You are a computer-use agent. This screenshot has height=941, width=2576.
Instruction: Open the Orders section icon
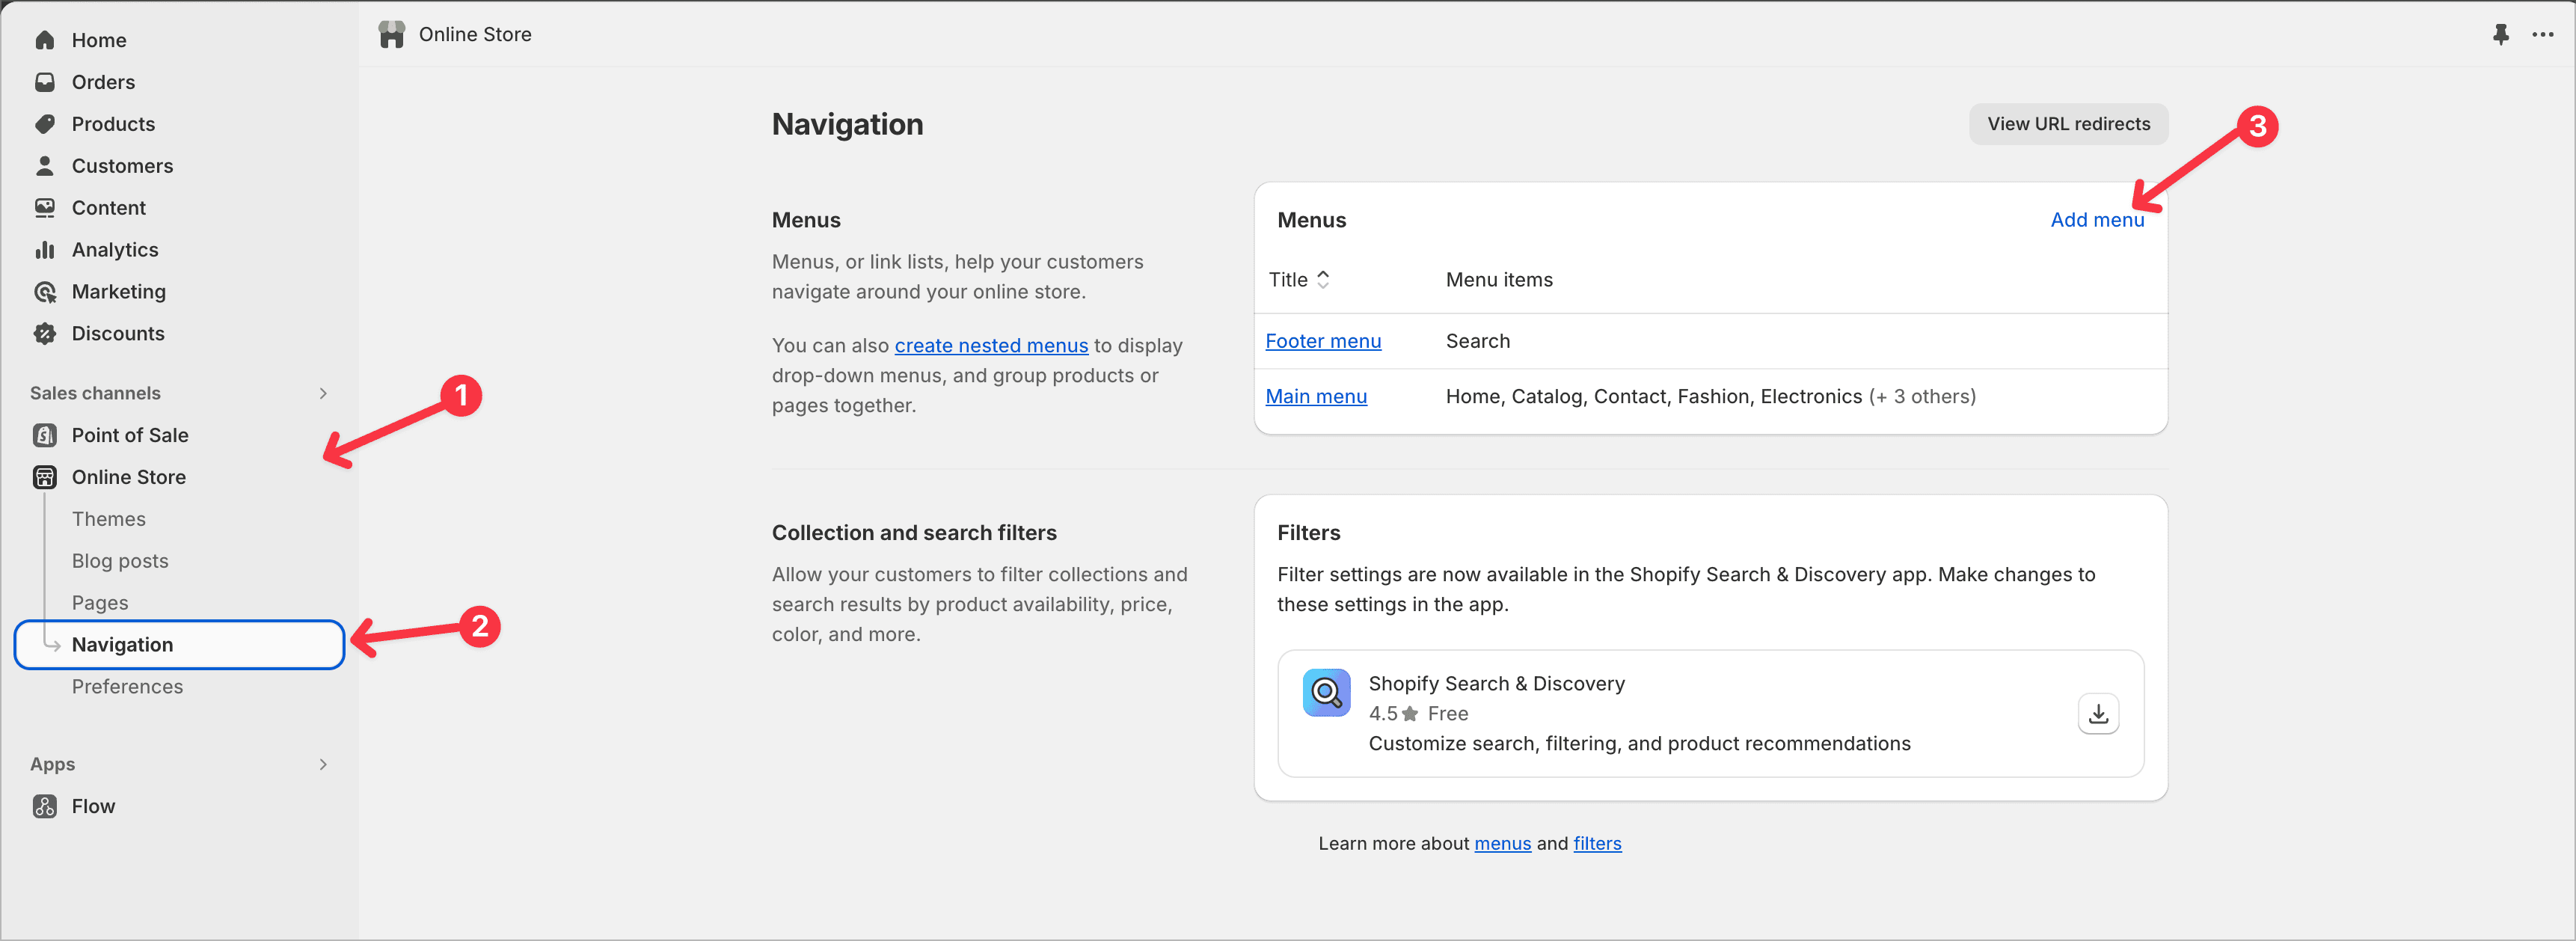tap(46, 82)
